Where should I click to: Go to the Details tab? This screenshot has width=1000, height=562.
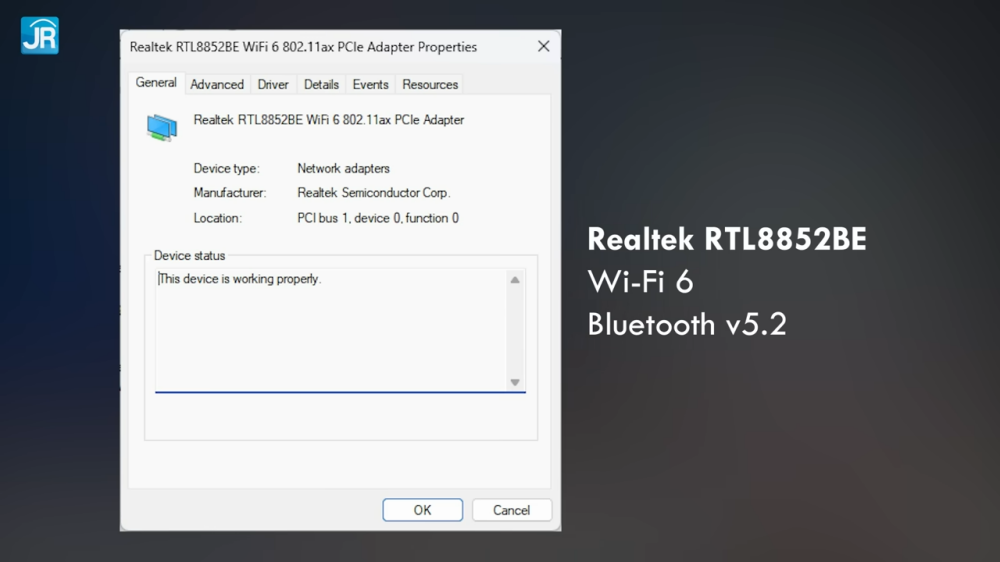coord(321,85)
